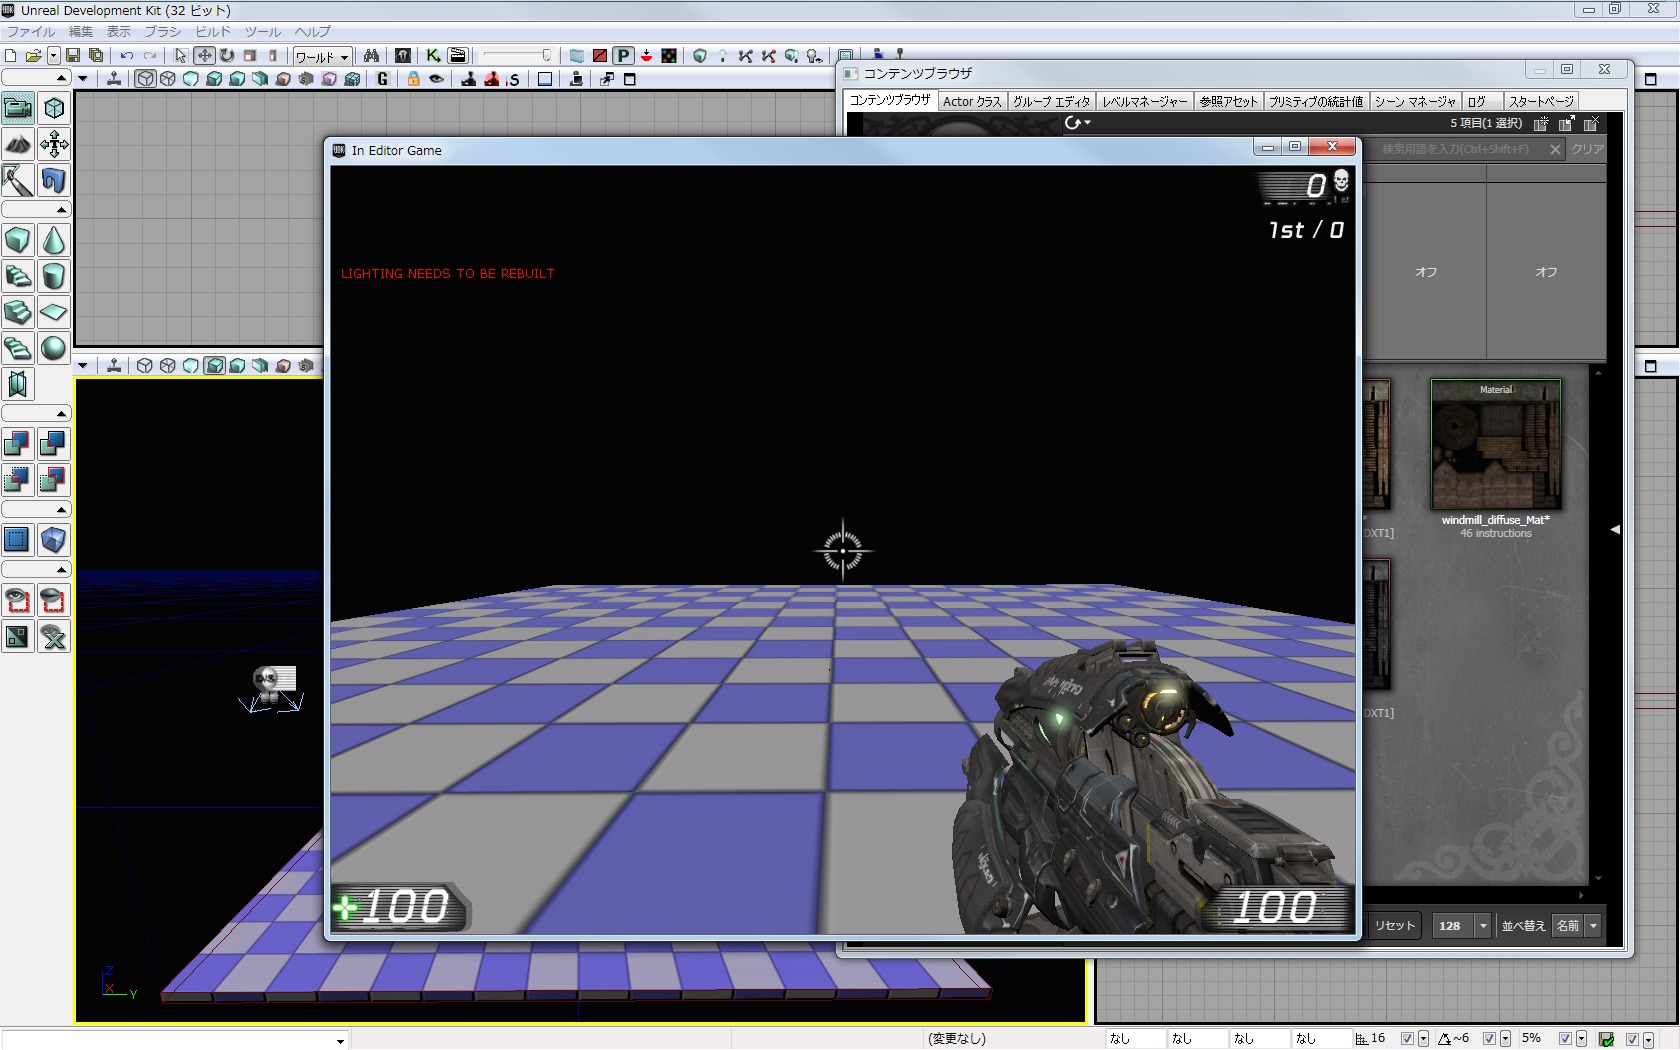1680x1050 pixels.
Task: Click the クリア button beside search
Action: click(x=1587, y=149)
